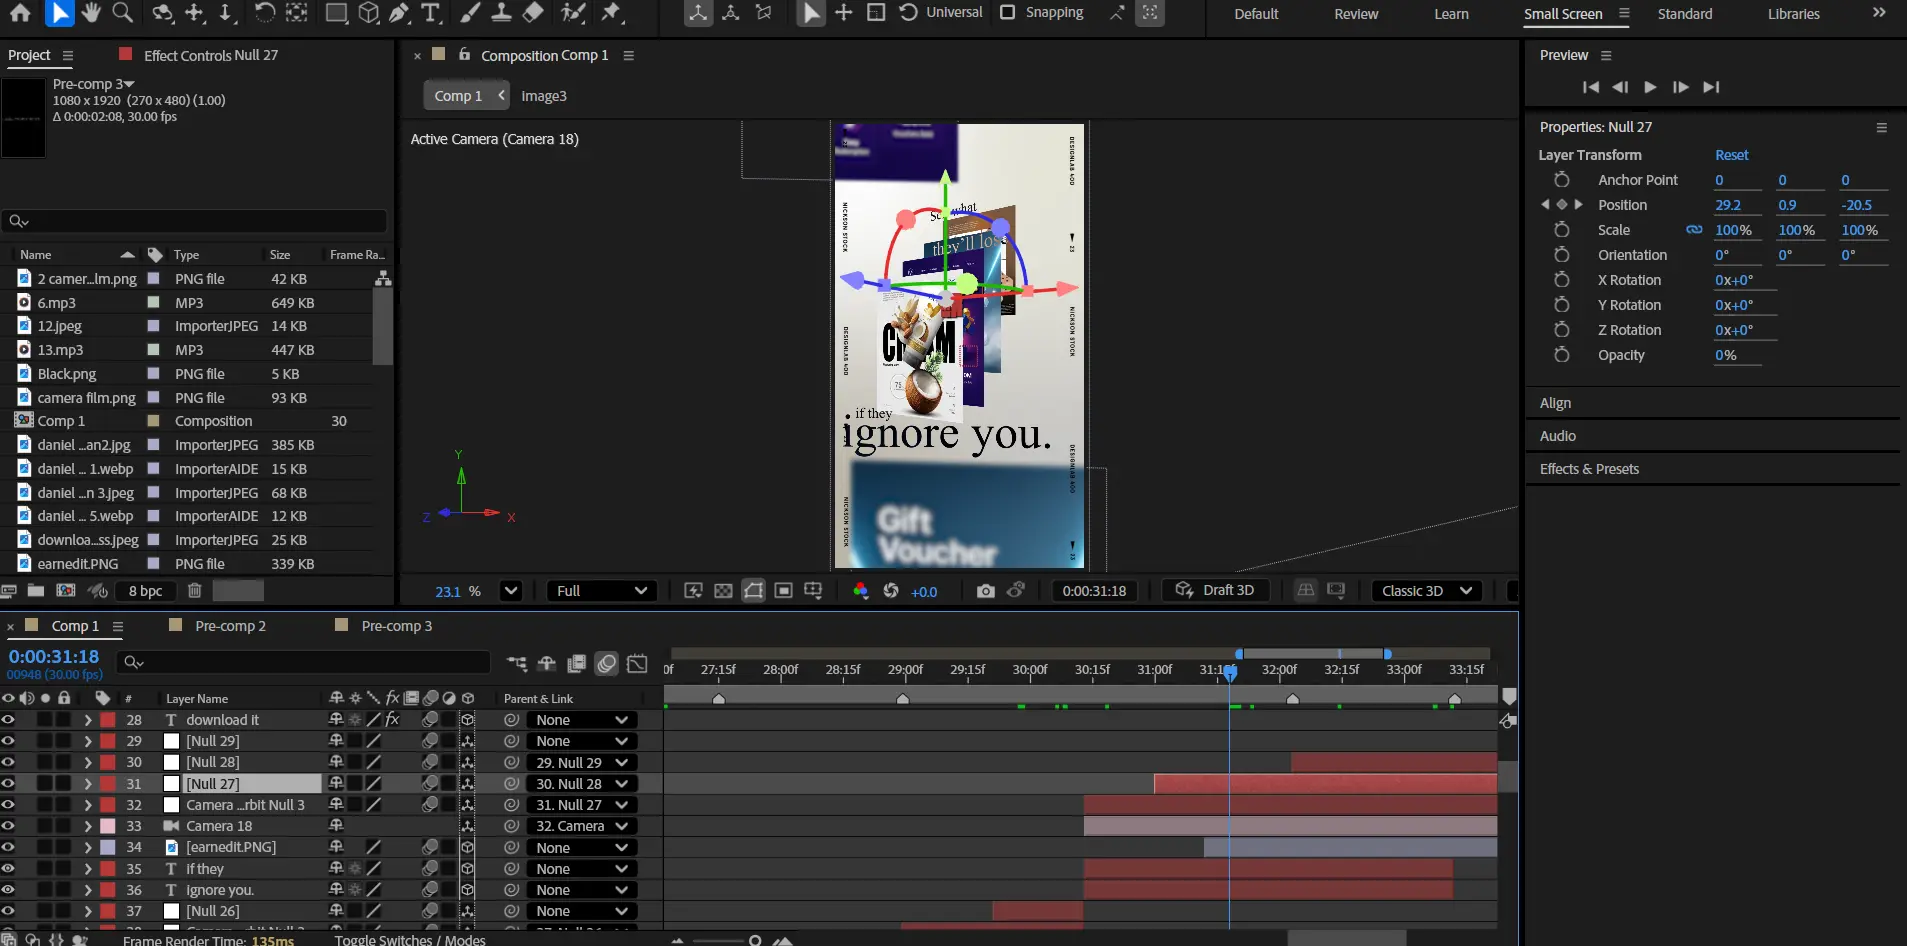1907x946 pixels.
Task: Toggle visibility of Camera 18 layer
Action: [8, 826]
